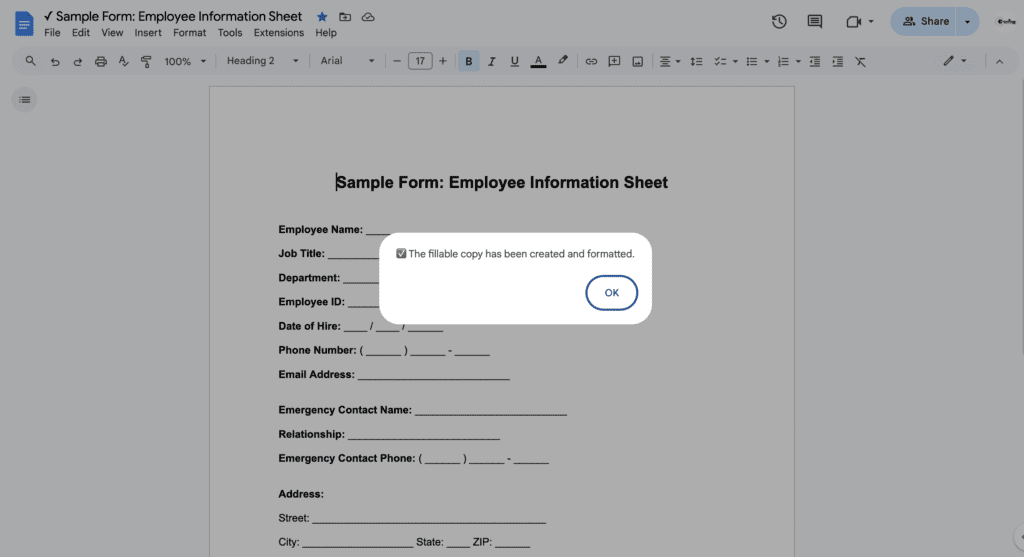This screenshot has width=1024, height=557.
Task: Select the paint format roller icon
Action: coord(146,61)
